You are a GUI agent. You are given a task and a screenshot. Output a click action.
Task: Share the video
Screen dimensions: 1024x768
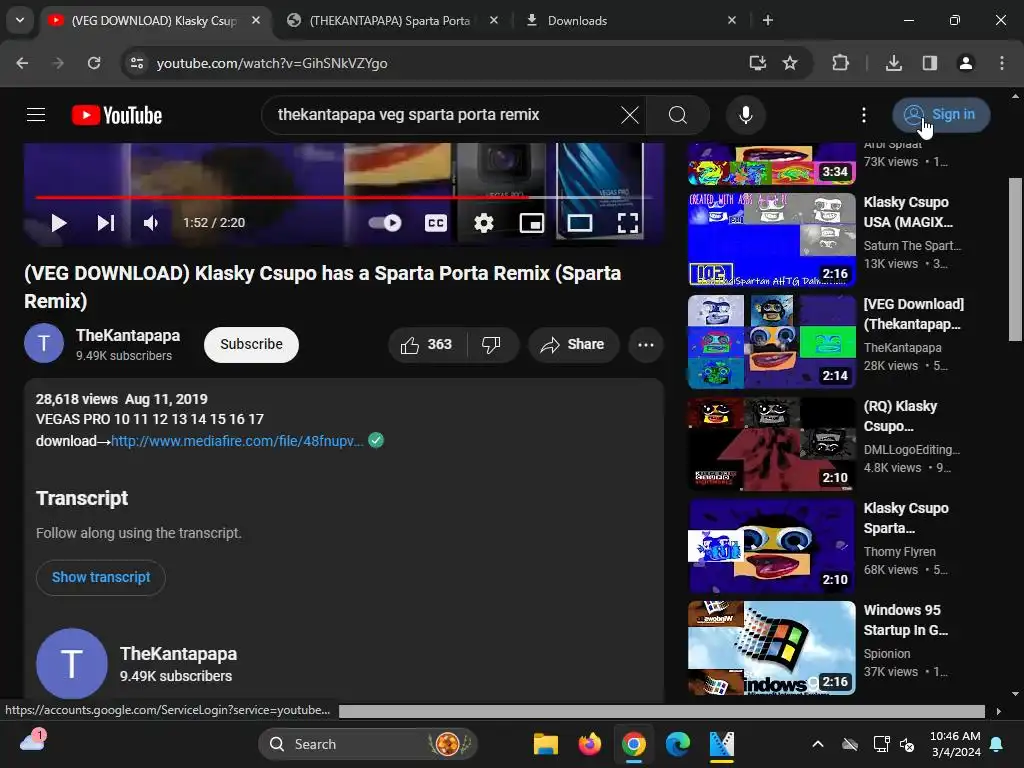[x=573, y=345]
